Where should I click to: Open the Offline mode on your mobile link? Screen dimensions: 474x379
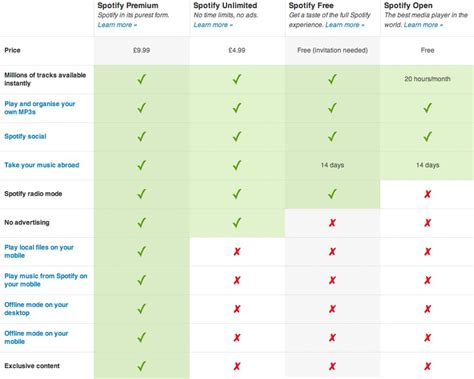pyautogui.click(x=36, y=337)
